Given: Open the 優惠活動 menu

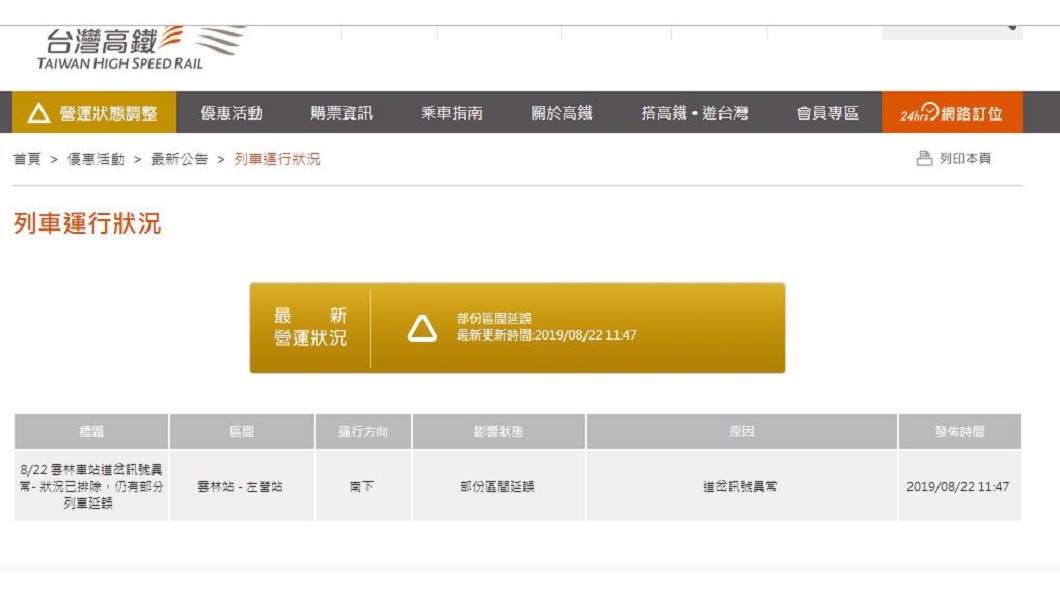Looking at the screenshot, I should 231,113.
